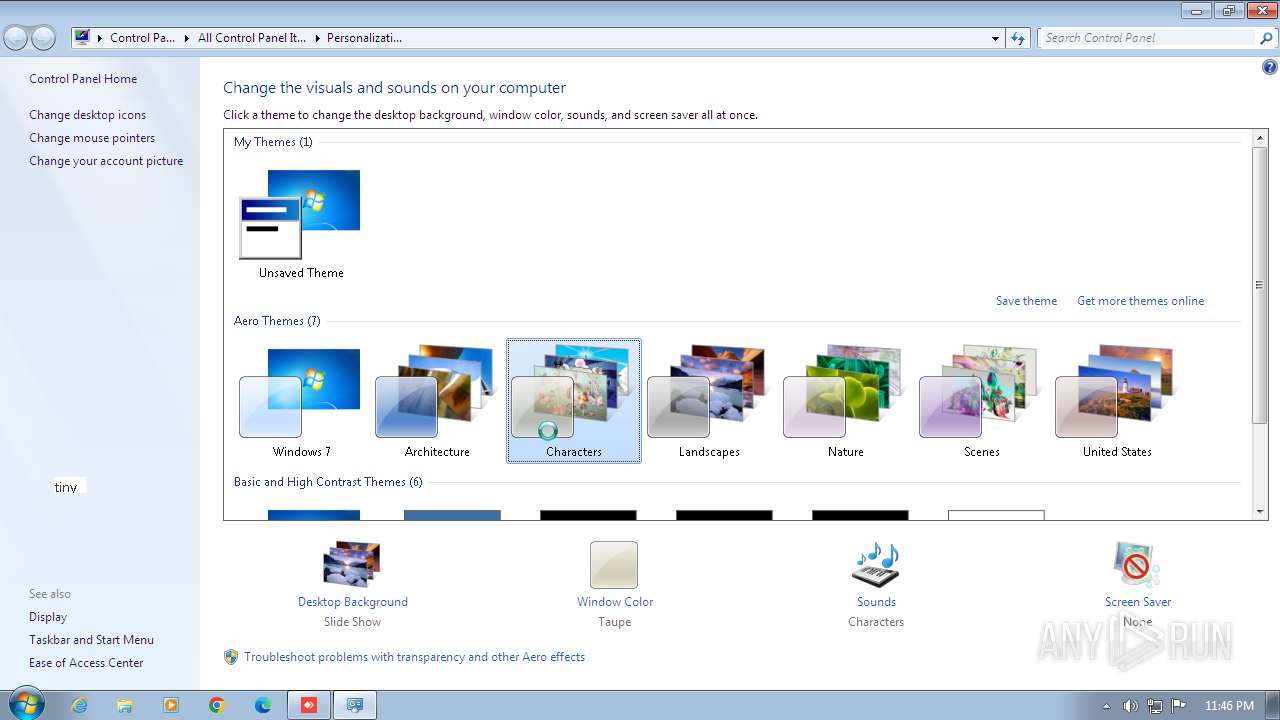1280x720 pixels.
Task: Open the Sounds icon with music notes
Action: coord(876,564)
